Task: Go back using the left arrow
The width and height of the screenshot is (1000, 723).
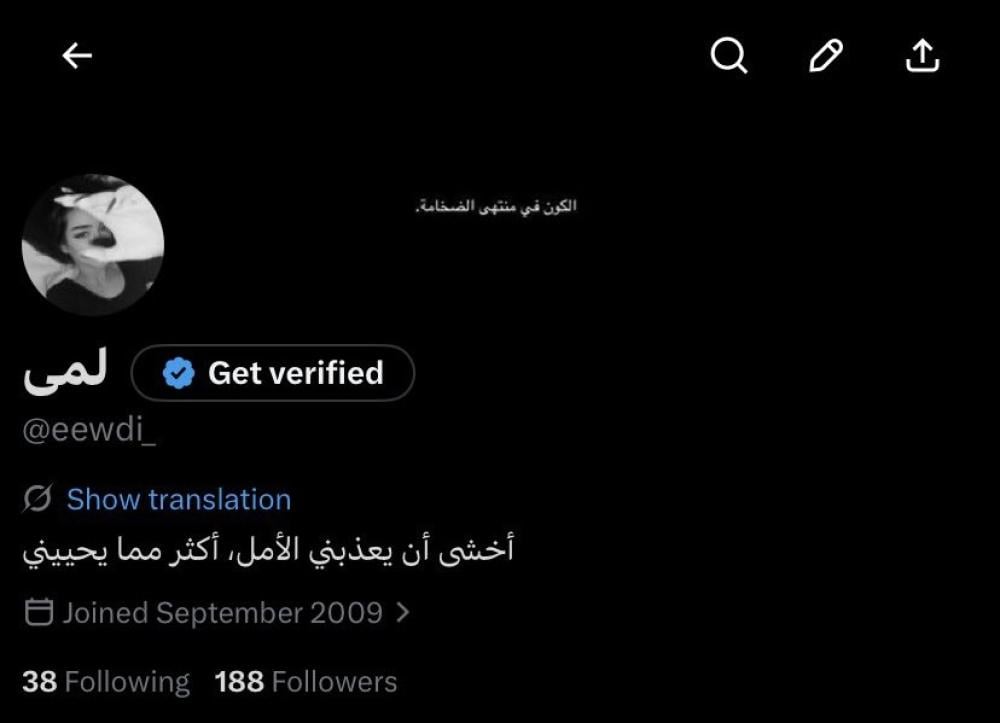Action: (x=77, y=56)
